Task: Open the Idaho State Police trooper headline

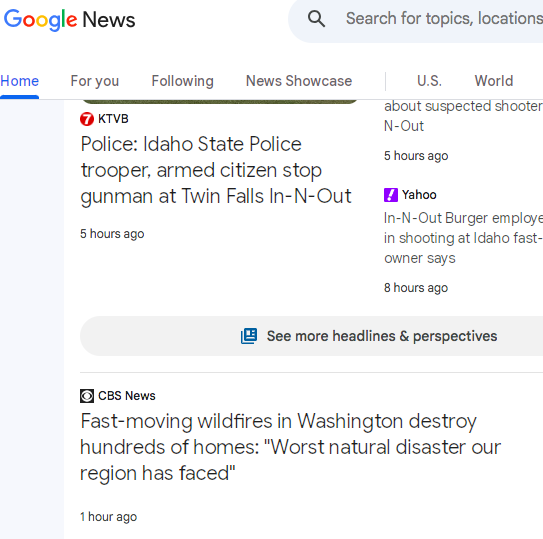Action: pyautogui.click(x=216, y=170)
